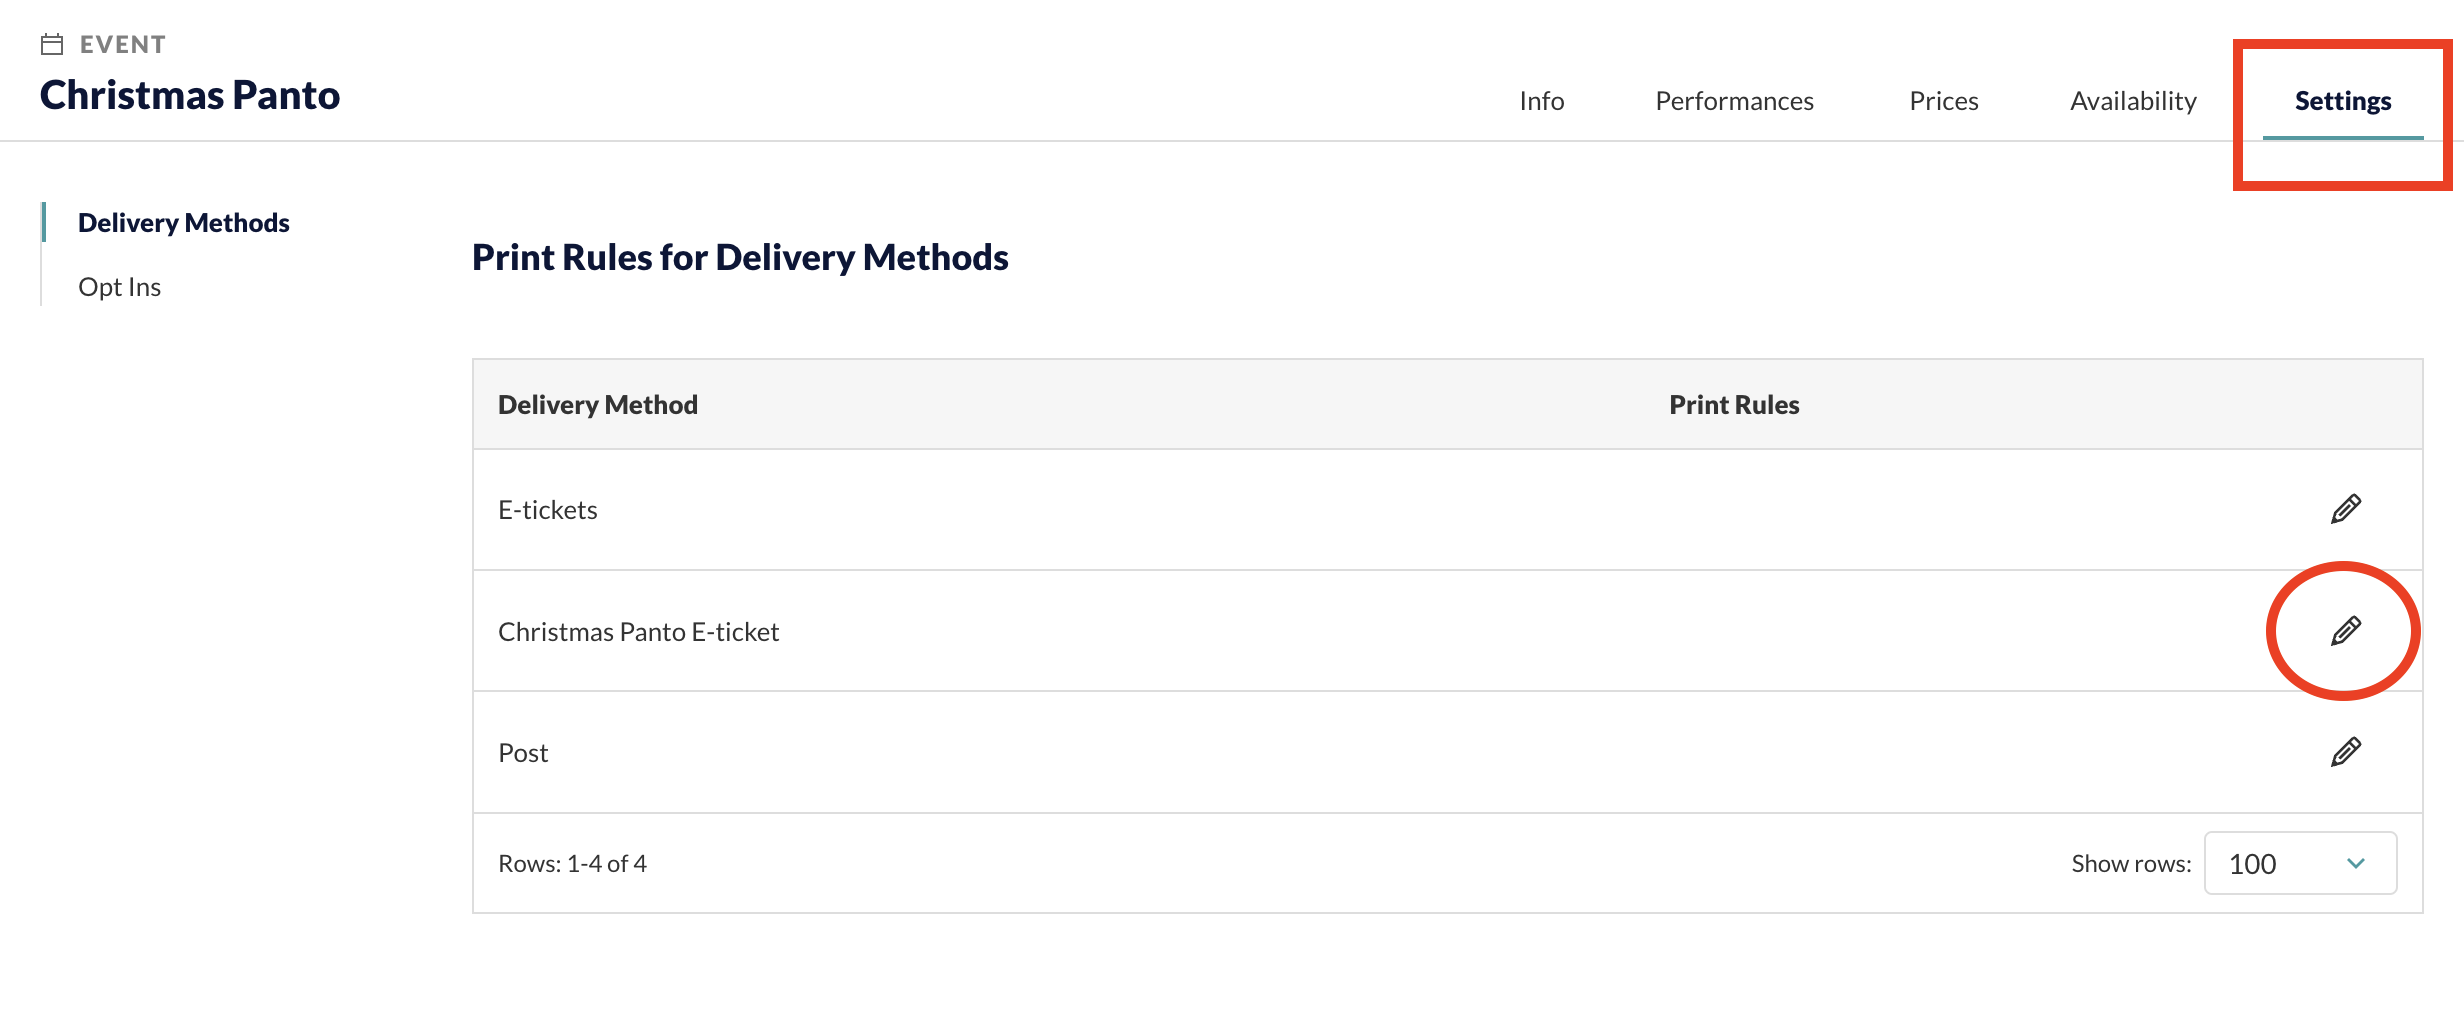The width and height of the screenshot is (2464, 1028).
Task: Click the Christmas Panto event title
Action: (190, 95)
